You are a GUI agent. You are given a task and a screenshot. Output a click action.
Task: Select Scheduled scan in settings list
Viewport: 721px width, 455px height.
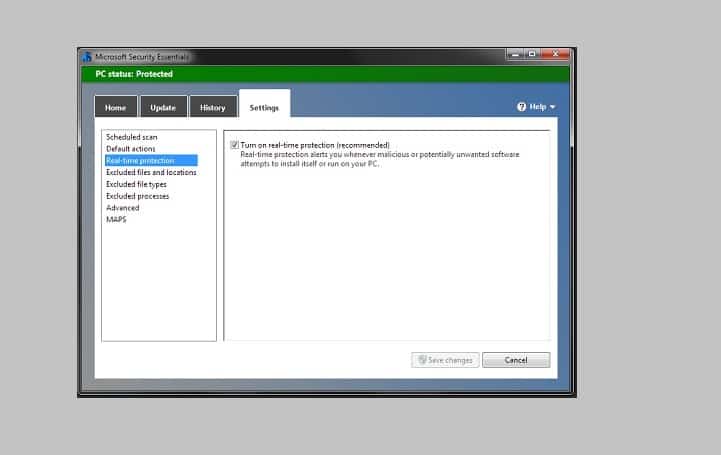pos(132,137)
